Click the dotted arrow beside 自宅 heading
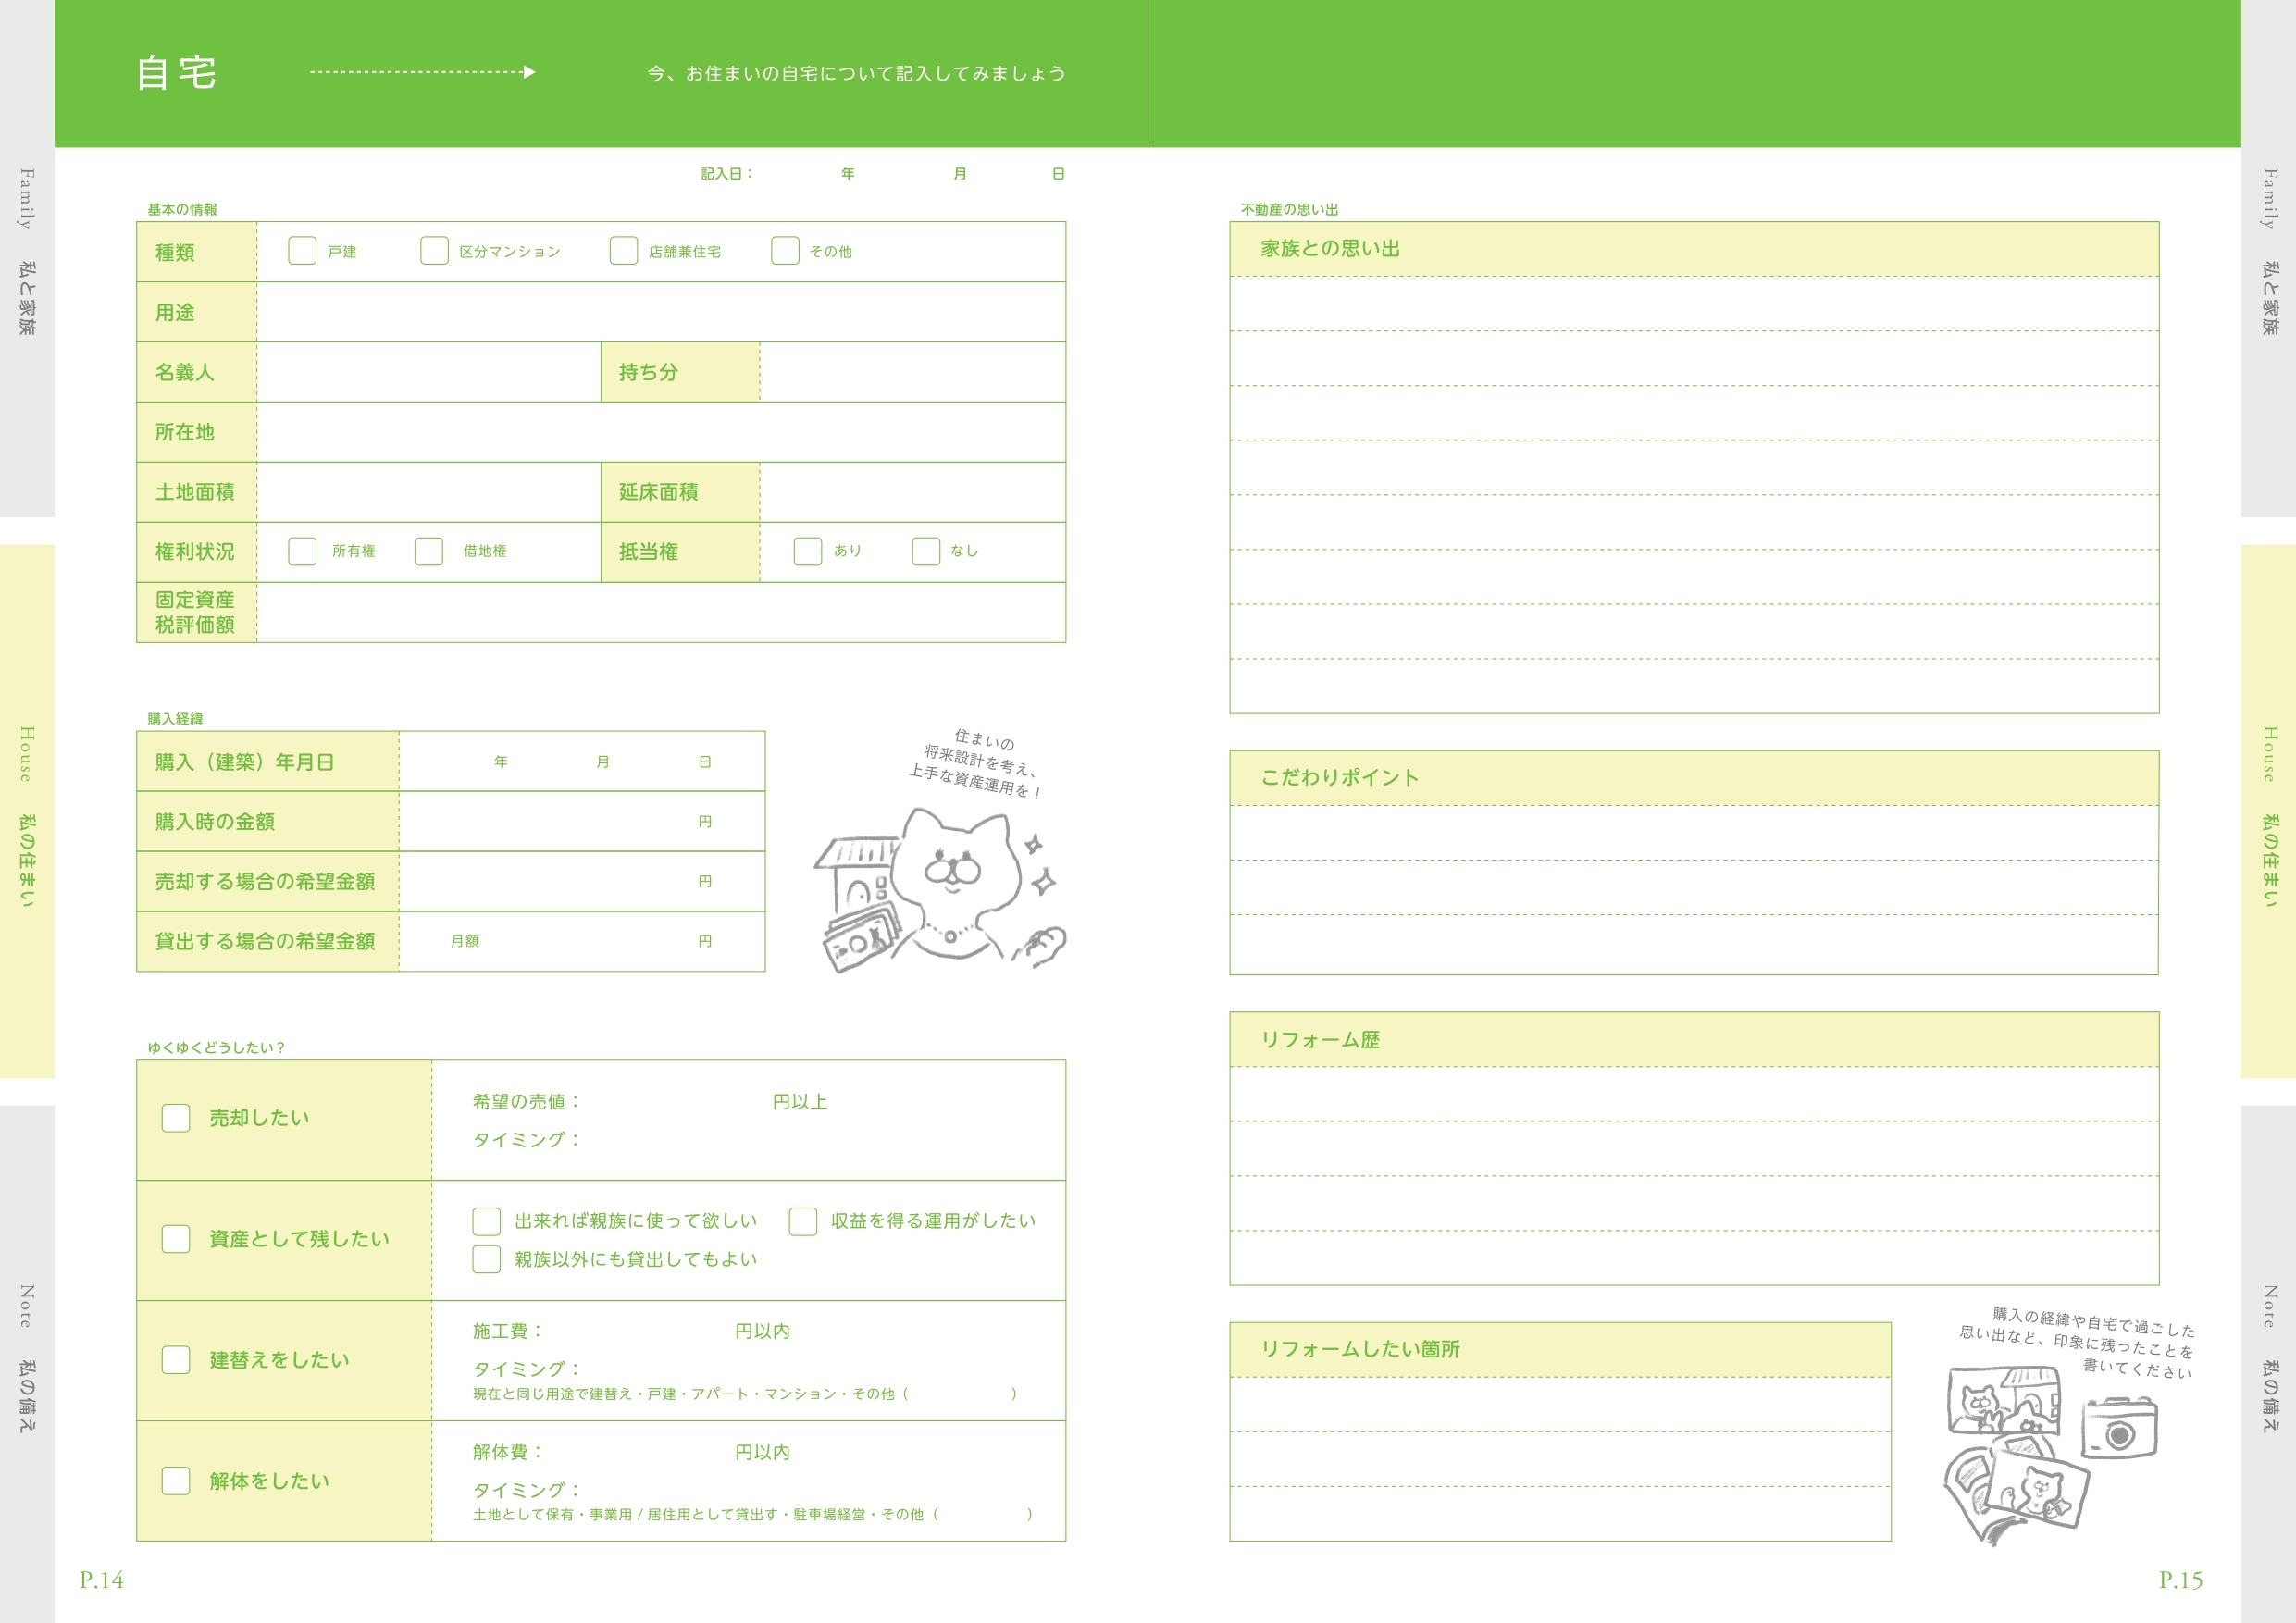 click(x=422, y=72)
